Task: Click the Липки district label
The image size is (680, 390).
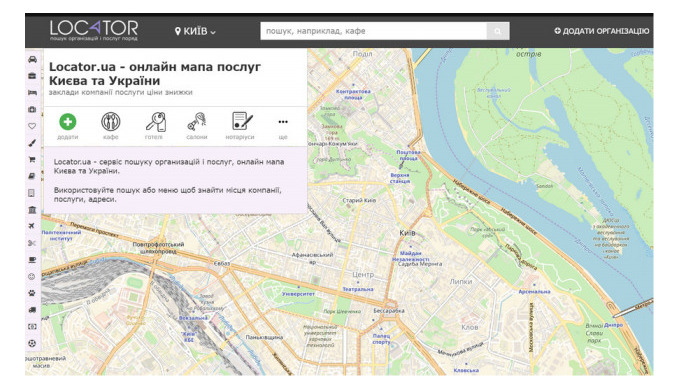Action: click(461, 282)
